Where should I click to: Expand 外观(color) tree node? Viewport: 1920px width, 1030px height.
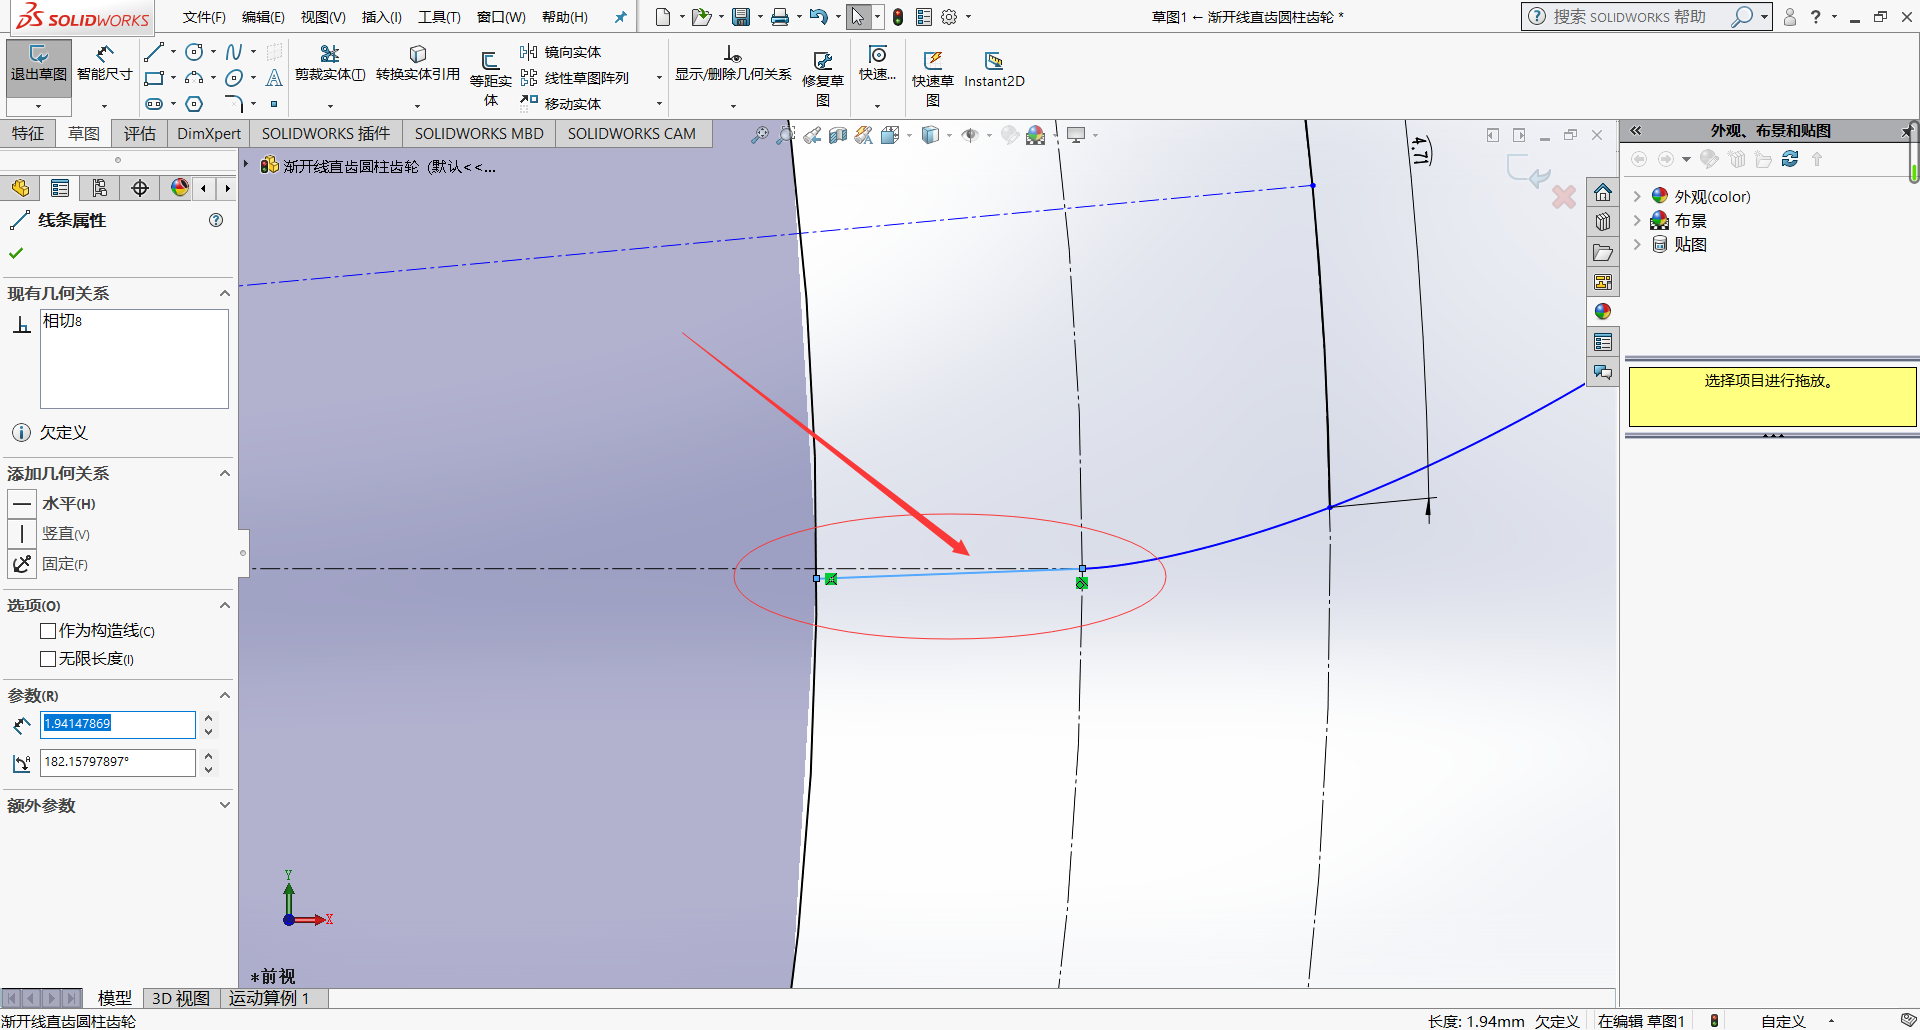pyautogui.click(x=1637, y=196)
